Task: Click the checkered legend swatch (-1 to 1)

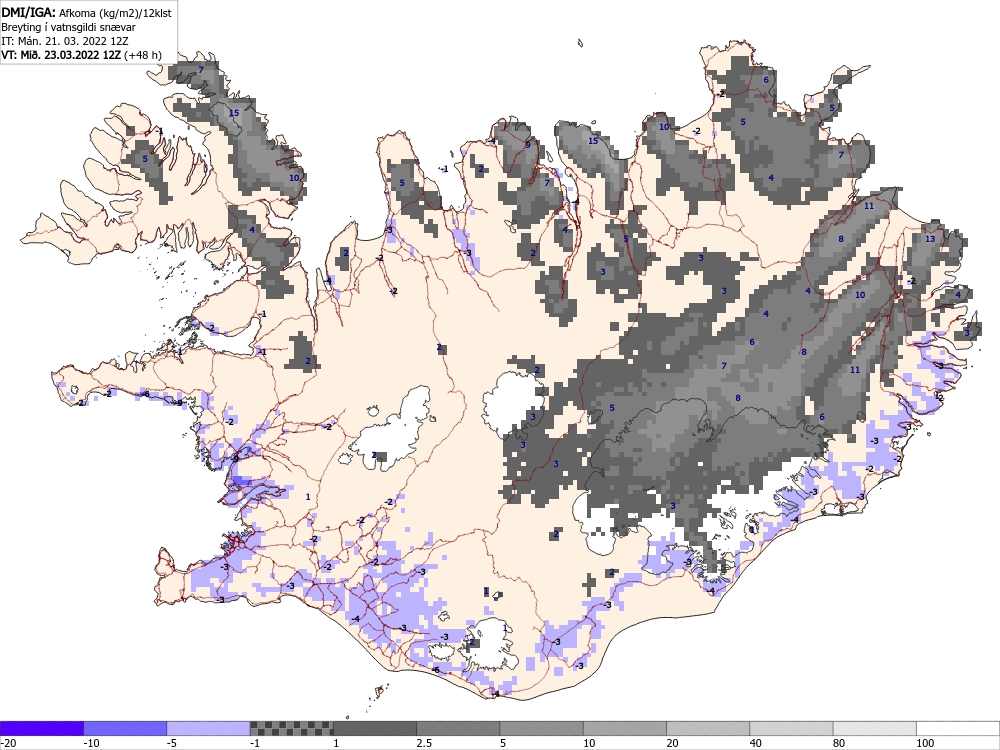Action: click(291, 728)
